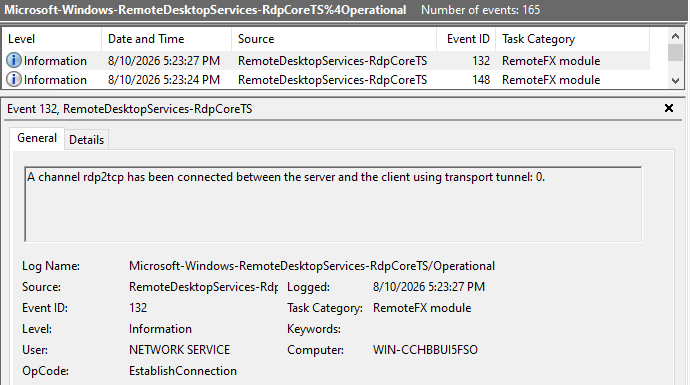This screenshot has height=385, width=690.
Task: Sort events by the Date and Time column
Action: [x=166, y=39]
